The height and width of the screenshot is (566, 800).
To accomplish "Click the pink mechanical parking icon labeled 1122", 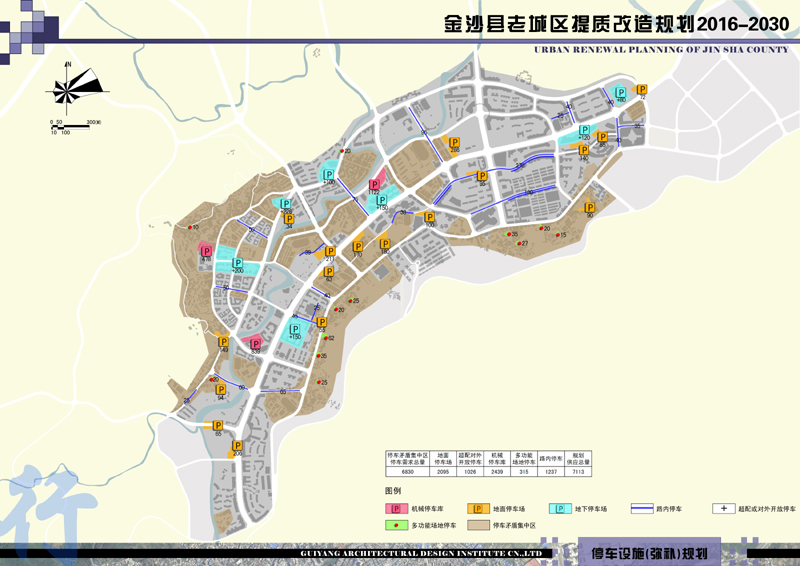I will click(x=376, y=185).
